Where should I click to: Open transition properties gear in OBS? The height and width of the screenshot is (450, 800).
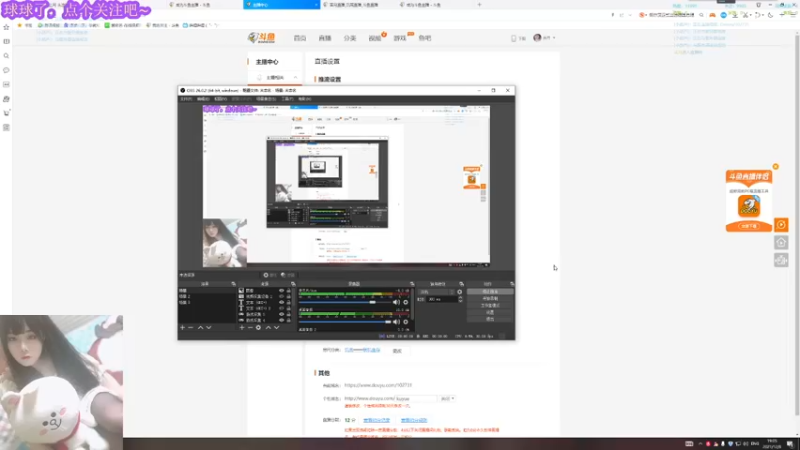pyautogui.click(x=460, y=292)
